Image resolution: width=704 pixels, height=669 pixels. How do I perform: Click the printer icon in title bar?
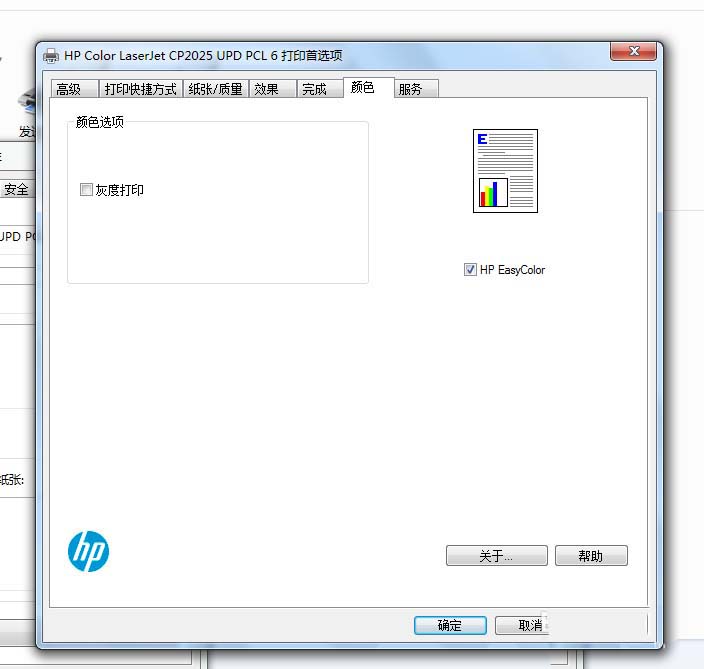[51, 56]
